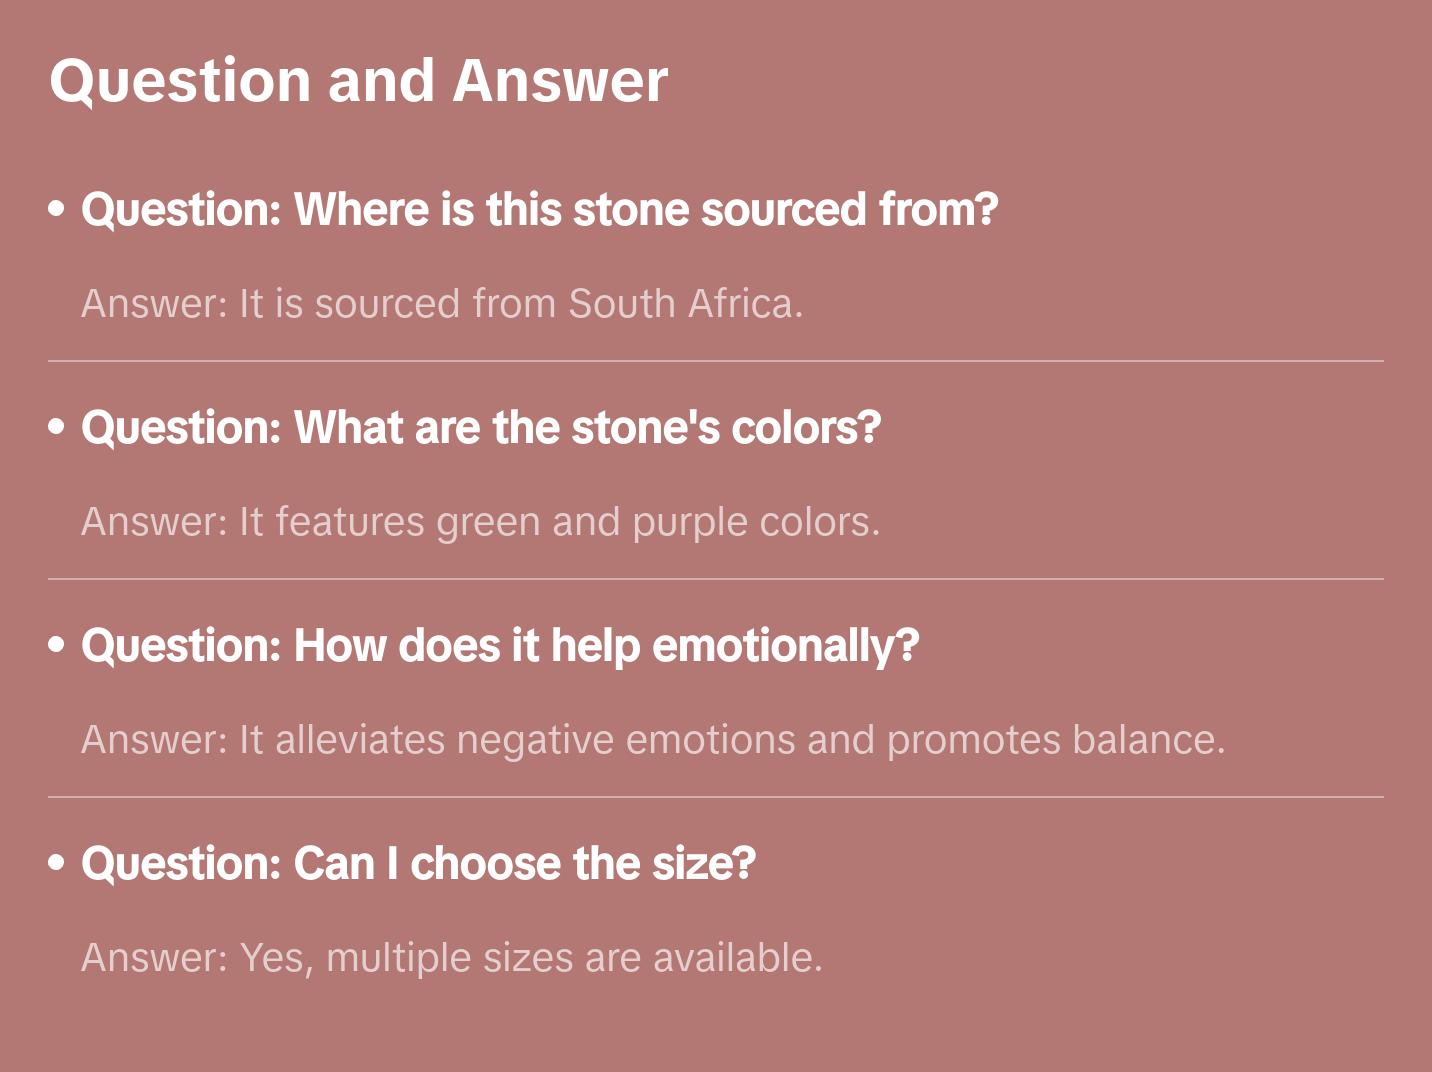
Task: Click the divider line above the size question
Action: pos(716,797)
